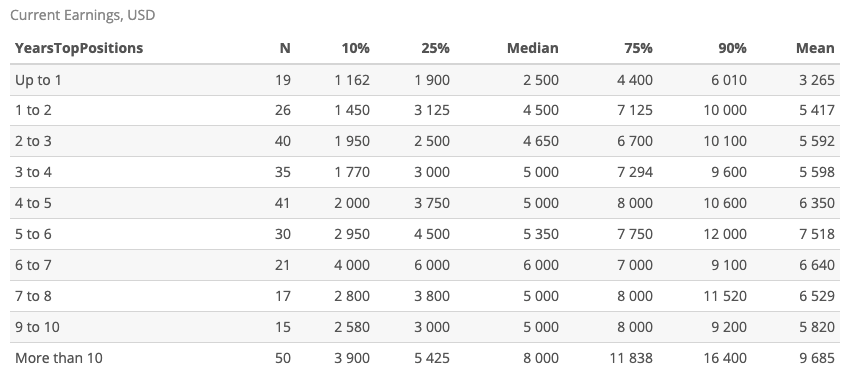Click the 75% column header

point(638,48)
